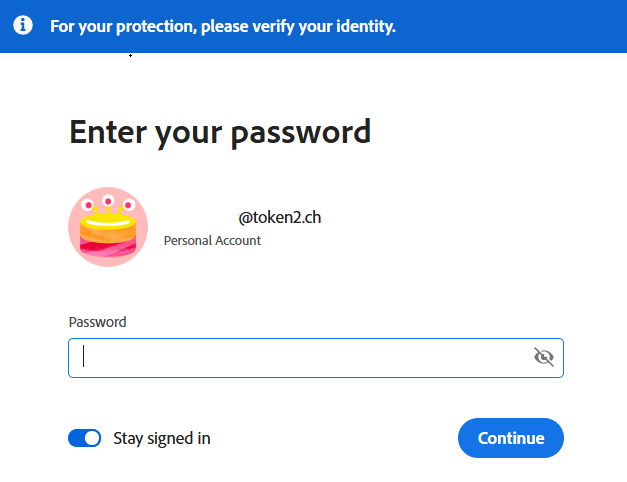Click the empty right end of the blue banner
627x482 pixels.
pos(540,26)
